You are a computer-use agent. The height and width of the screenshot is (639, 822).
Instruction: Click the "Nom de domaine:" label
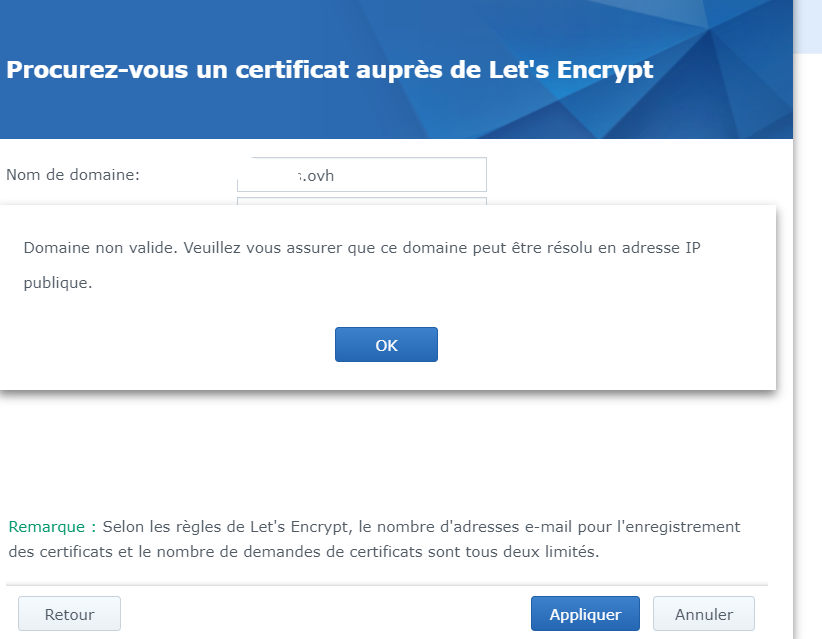pyautogui.click(x=73, y=174)
